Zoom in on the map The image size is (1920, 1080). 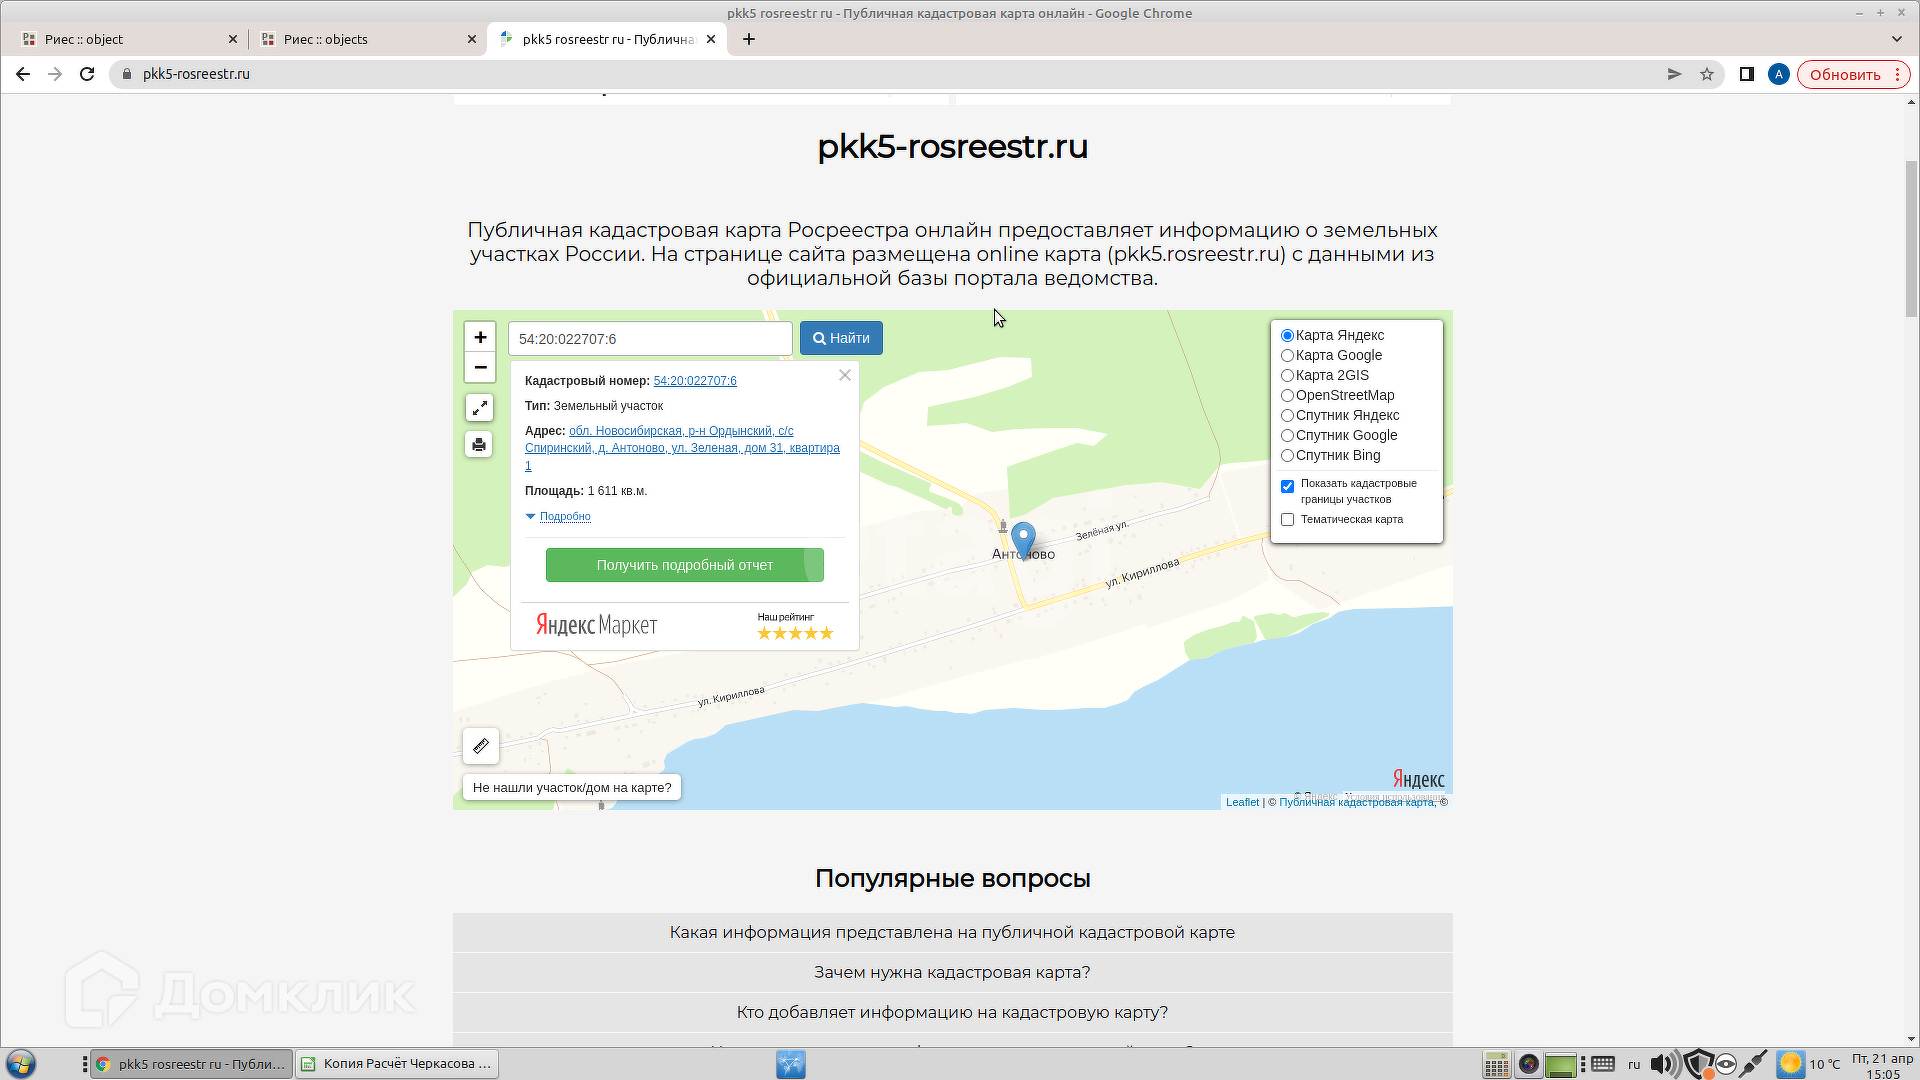click(x=480, y=337)
